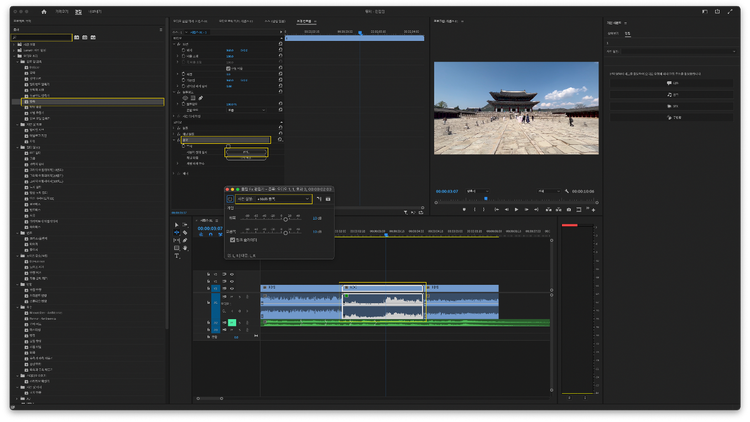
Task: Open the workspaces icon at top right
Action: (x=704, y=11)
